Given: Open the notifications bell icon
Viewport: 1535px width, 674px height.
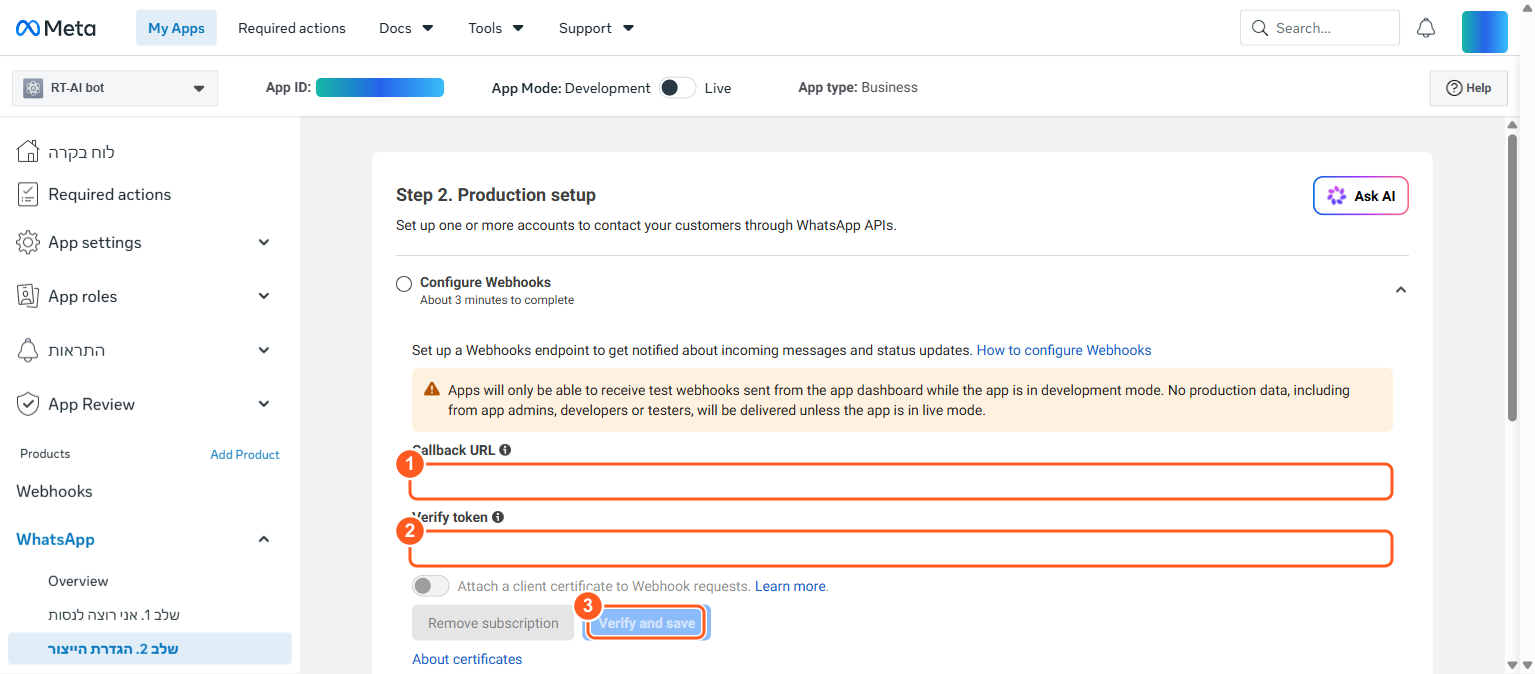Looking at the screenshot, I should click(1426, 28).
